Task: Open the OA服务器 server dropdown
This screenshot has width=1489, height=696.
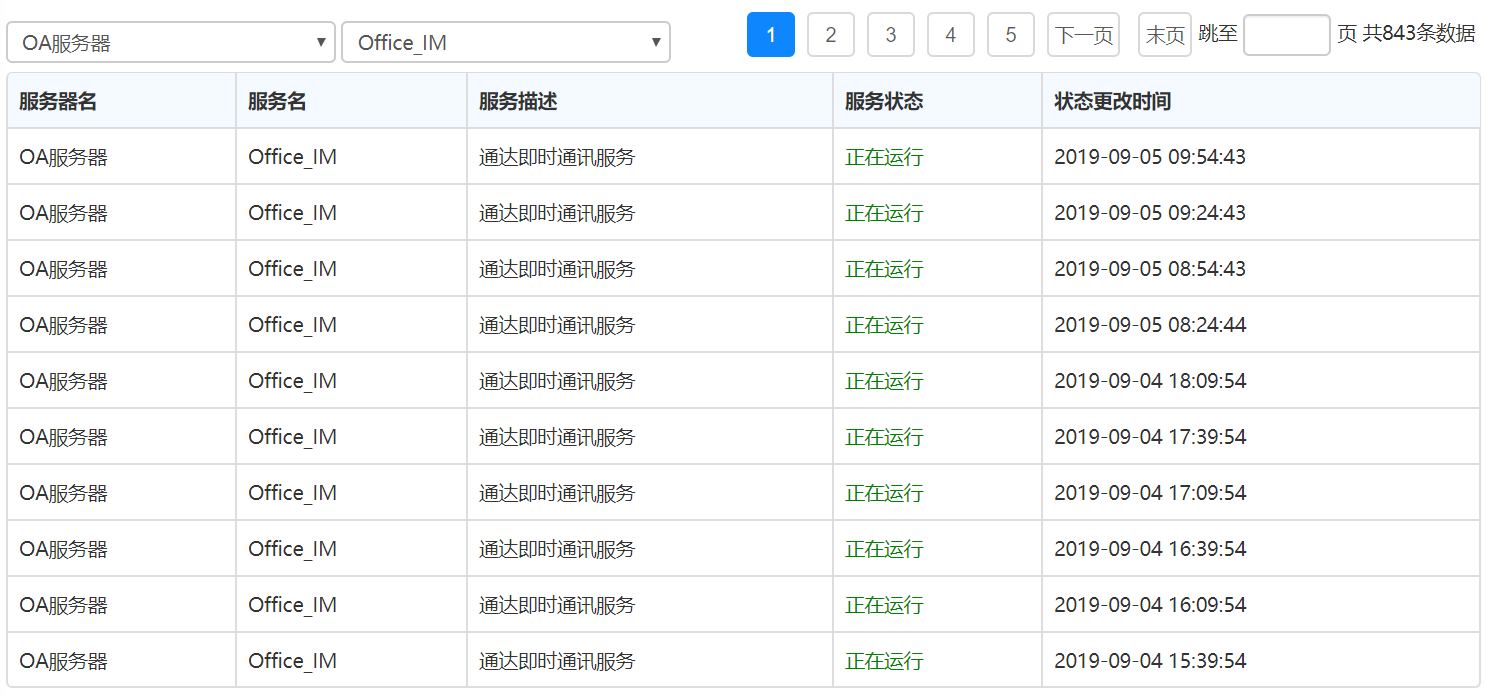Action: tap(171, 43)
